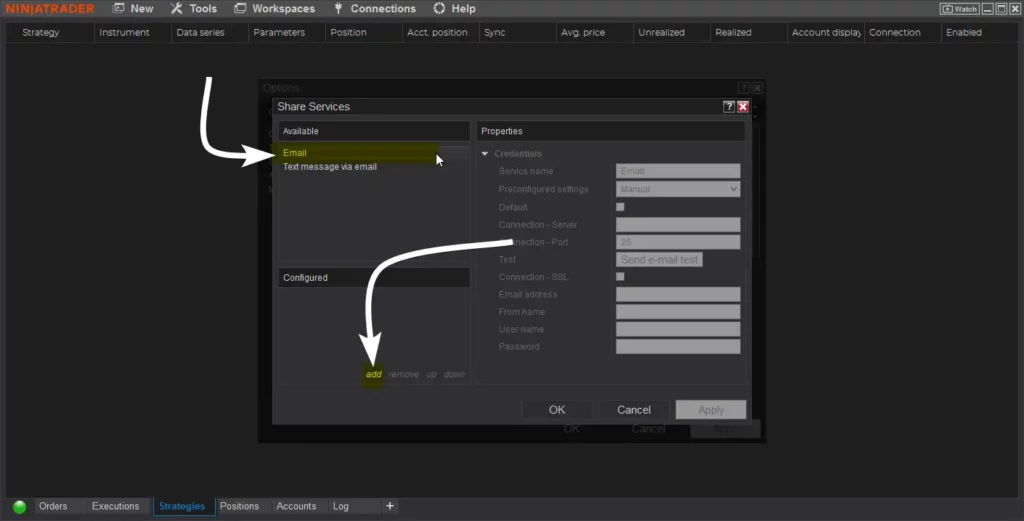This screenshot has height=521, width=1024.
Task: Switch to the Orders tab
Action: (53, 506)
